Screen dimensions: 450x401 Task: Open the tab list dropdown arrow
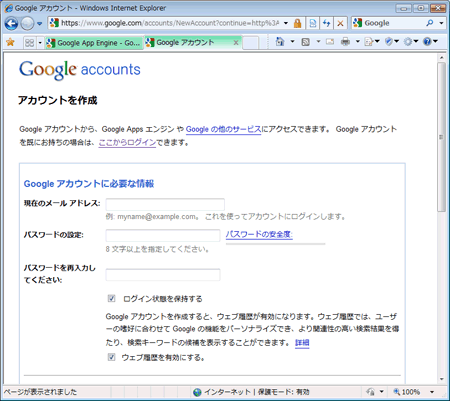(x=40, y=43)
